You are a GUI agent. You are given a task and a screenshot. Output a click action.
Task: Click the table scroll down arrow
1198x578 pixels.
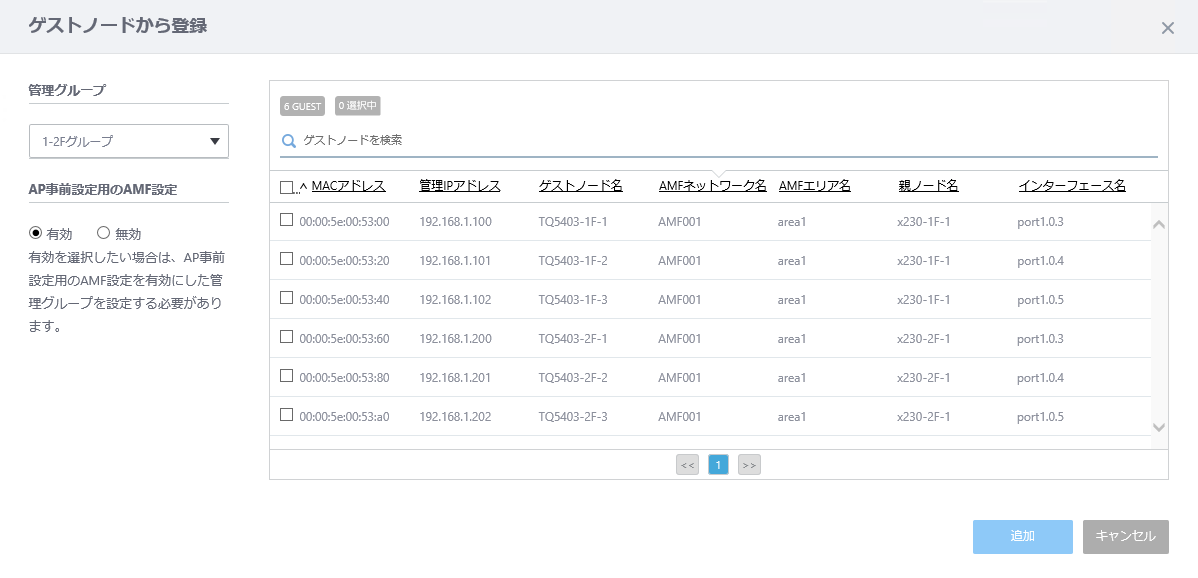click(1158, 427)
